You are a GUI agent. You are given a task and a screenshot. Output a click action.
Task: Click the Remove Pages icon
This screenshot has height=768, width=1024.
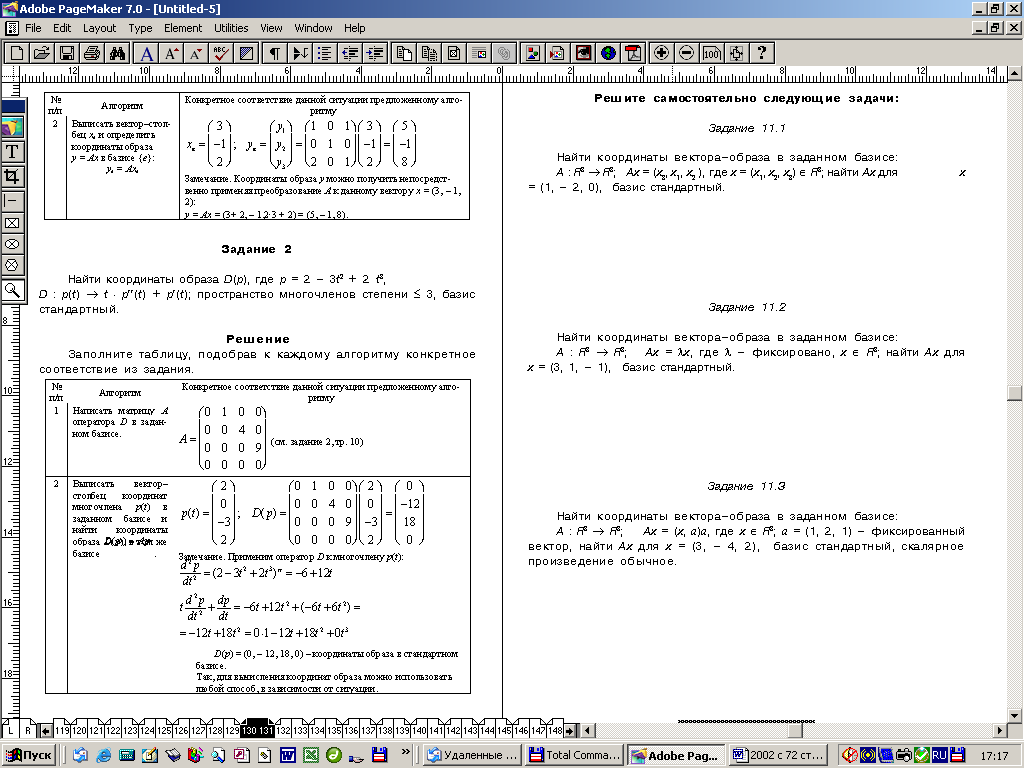(x=429, y=53)
